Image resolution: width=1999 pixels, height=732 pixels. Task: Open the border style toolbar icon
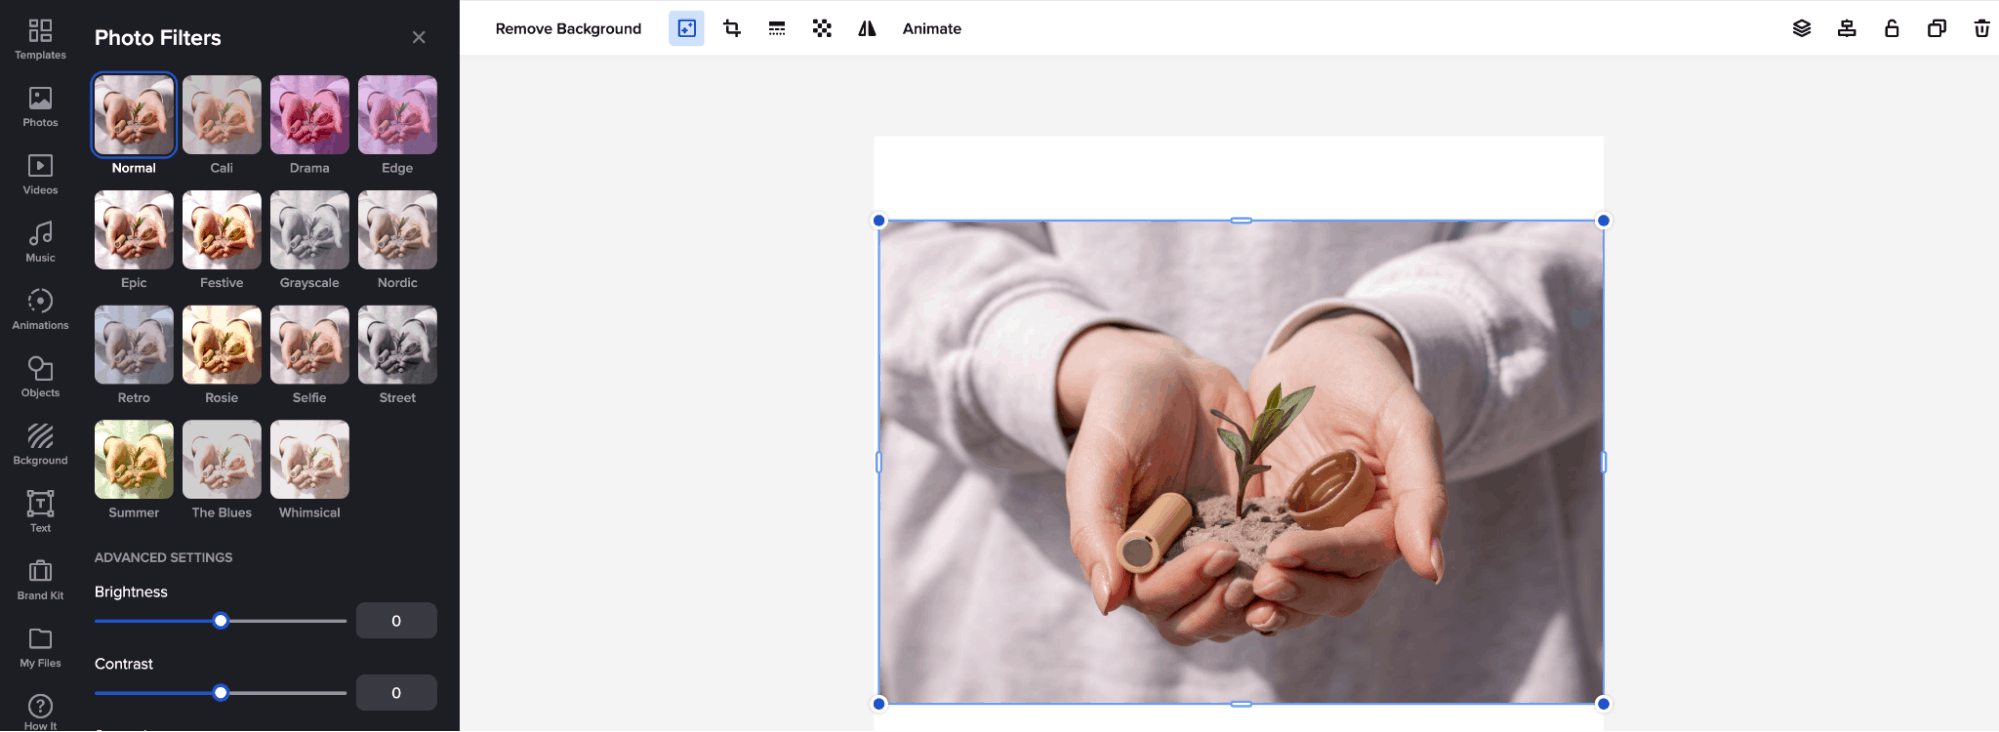777,29
